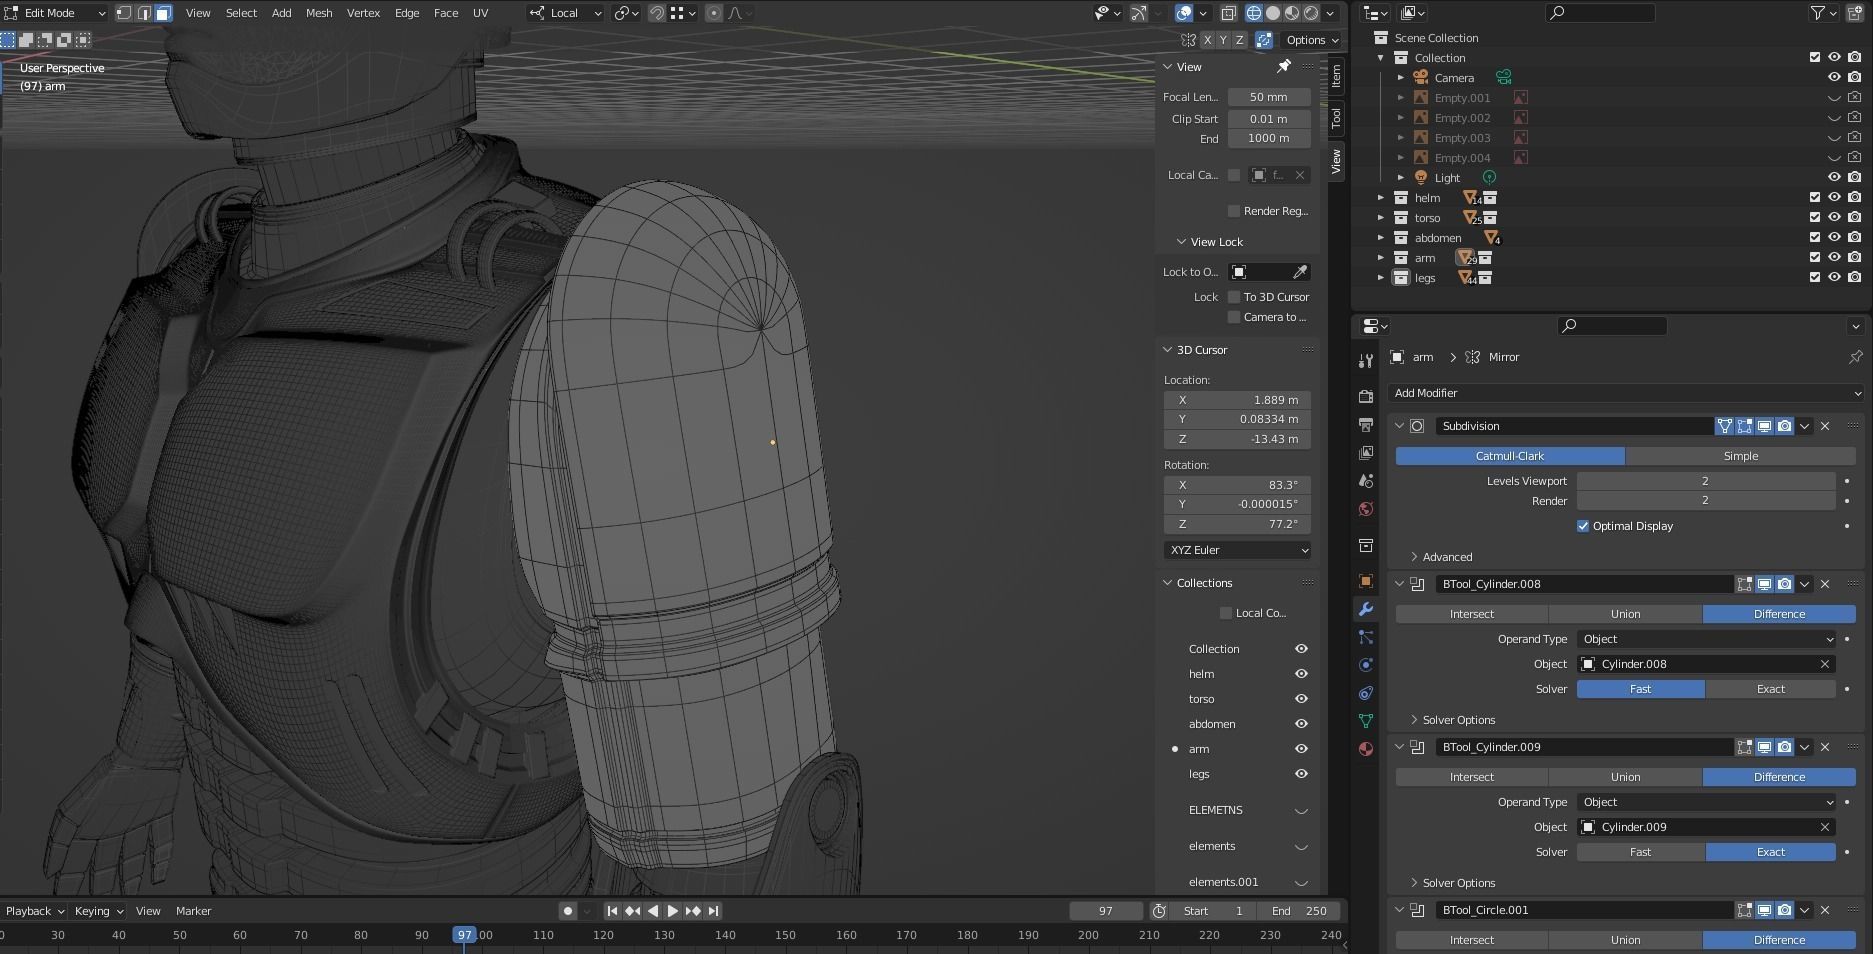Screen dimensions: 1873x954
Task: Toggle Subdivision modifier render camera icon
Action: click(1785, 426)
